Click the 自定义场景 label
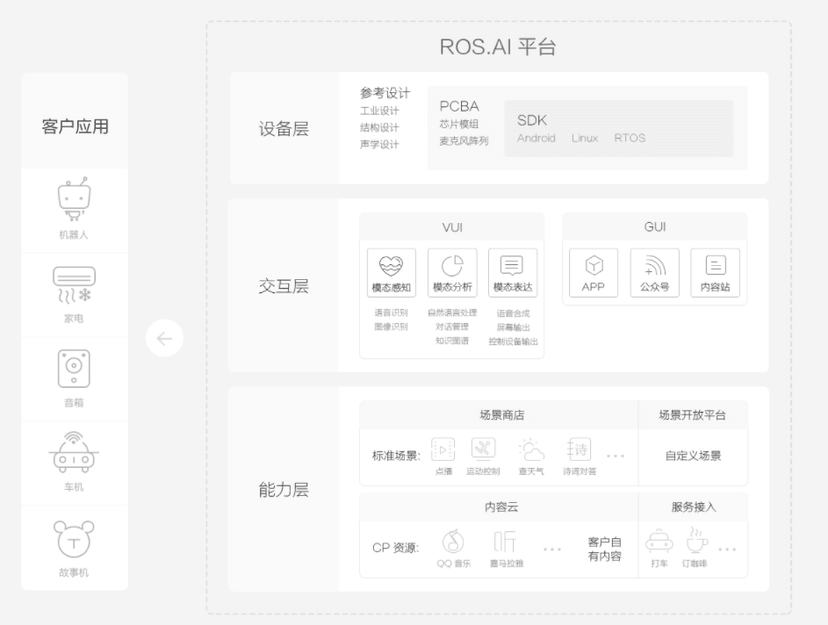 point(693,456)
